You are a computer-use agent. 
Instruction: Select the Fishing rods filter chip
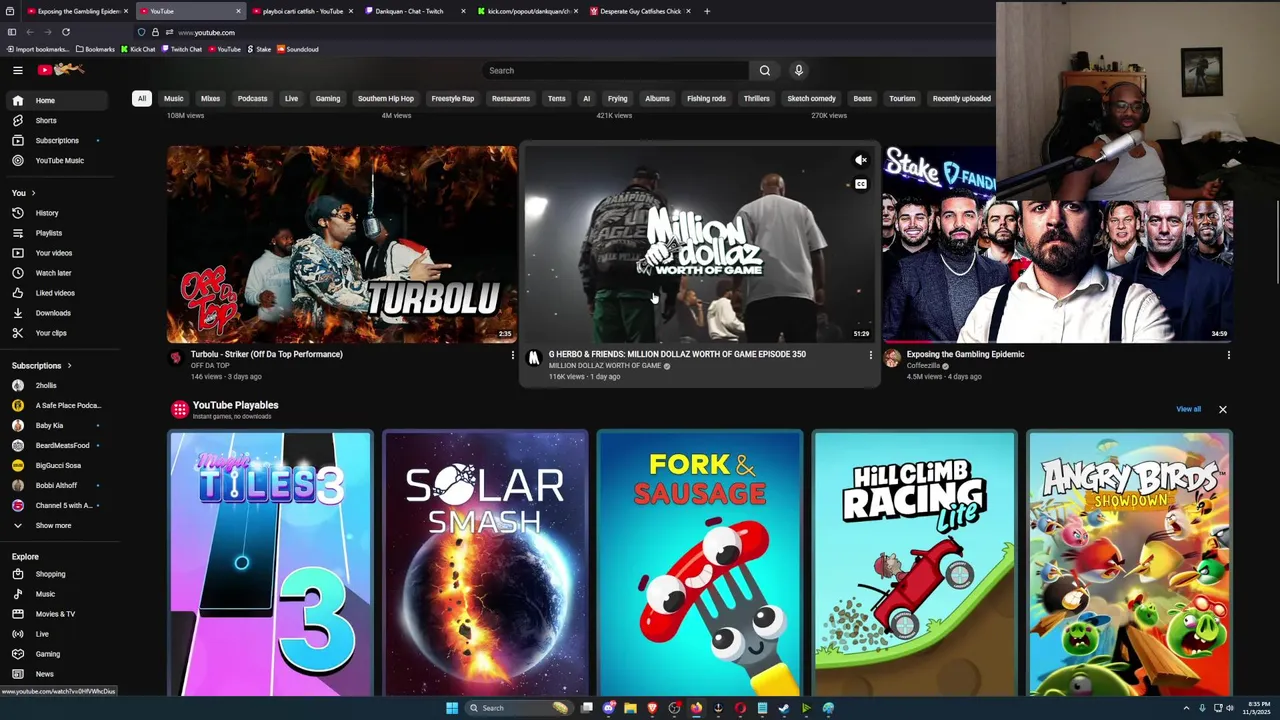(706, 98)
